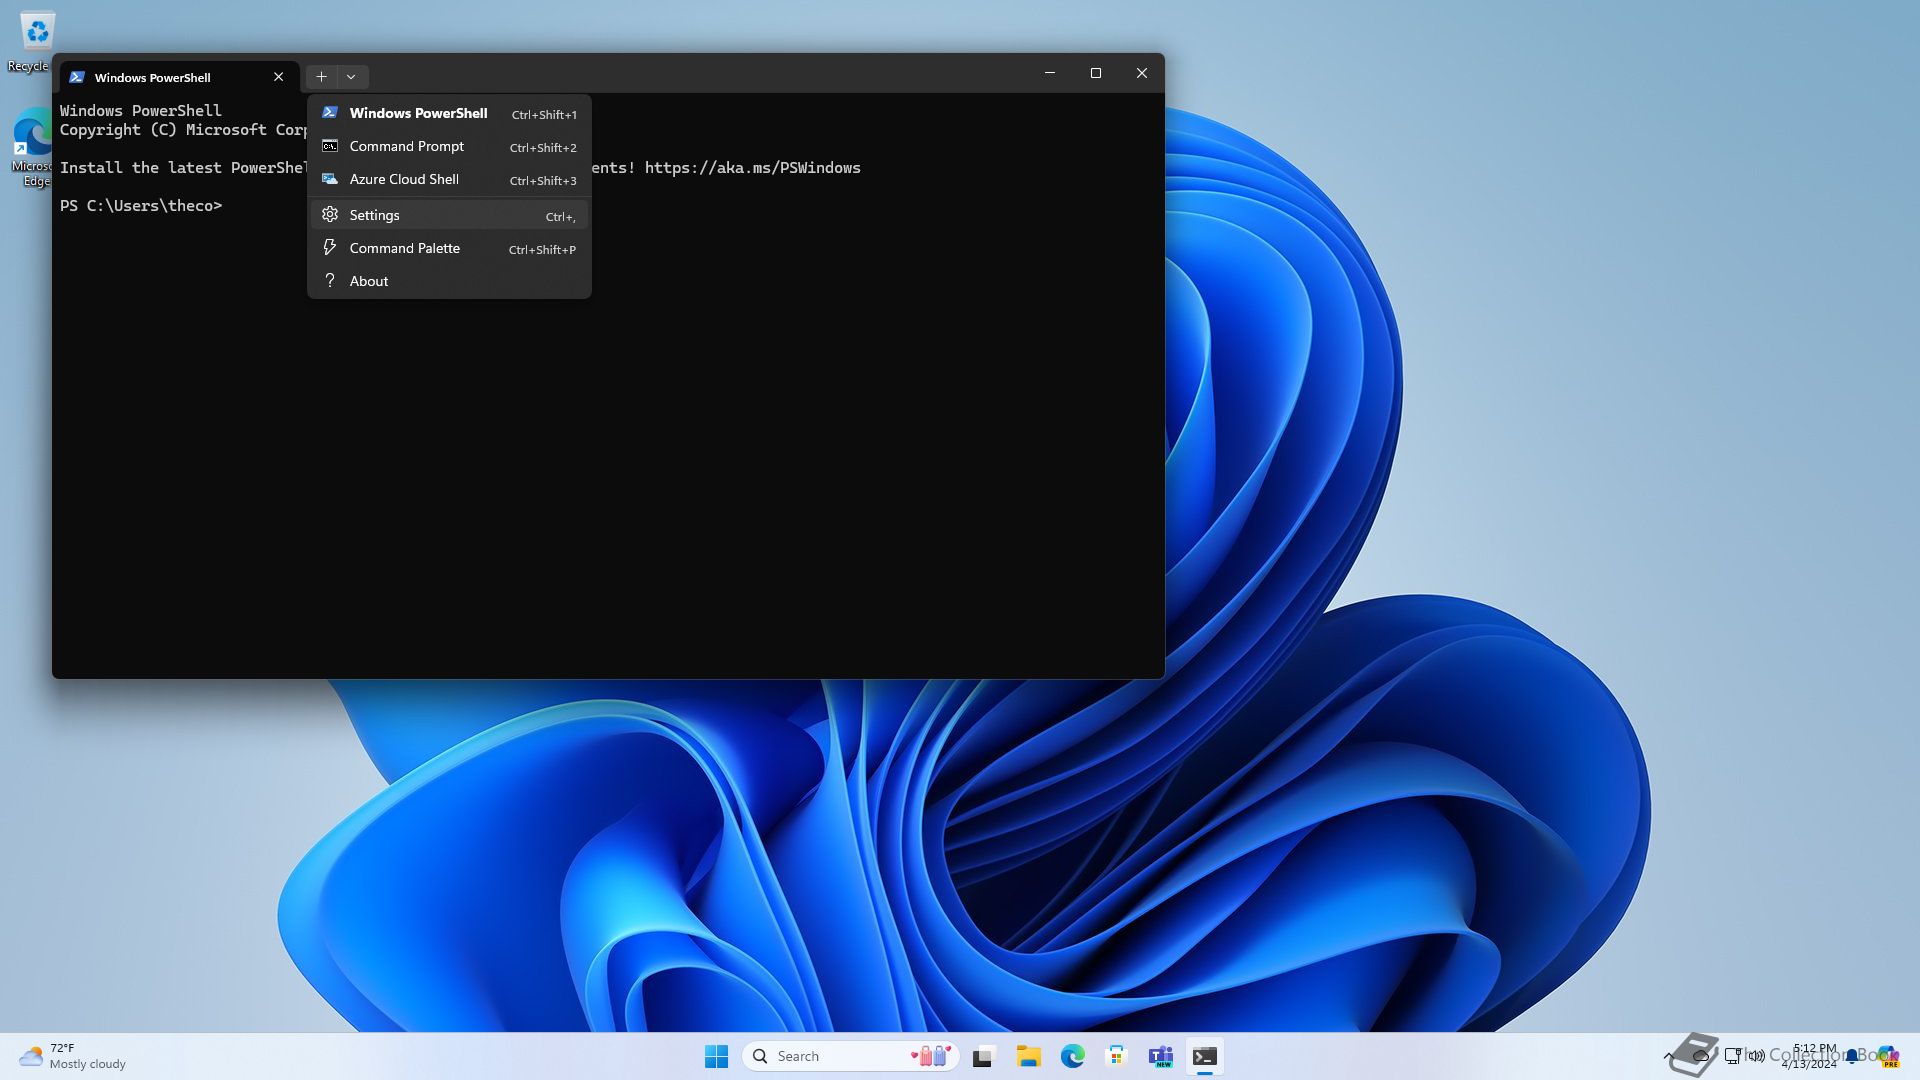The image size is (1920, 1080).
Task: Click the PowerShell icon in the dropdown menu
Action: pyautogui.click(x=329, y=113)
